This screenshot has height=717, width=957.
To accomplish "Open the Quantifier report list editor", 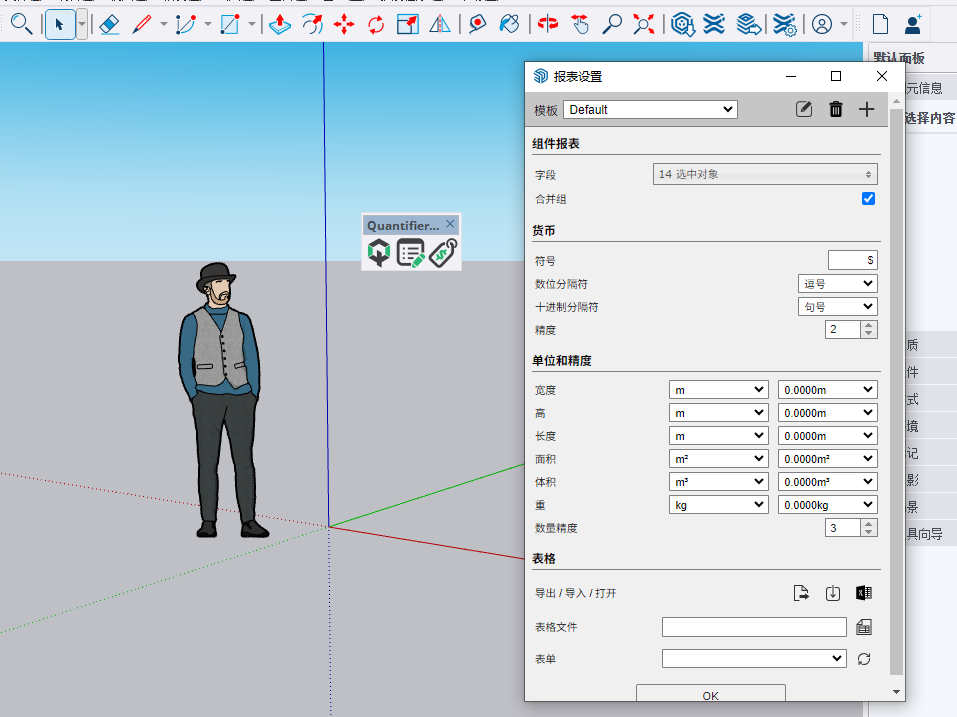I will click(410, 252).
